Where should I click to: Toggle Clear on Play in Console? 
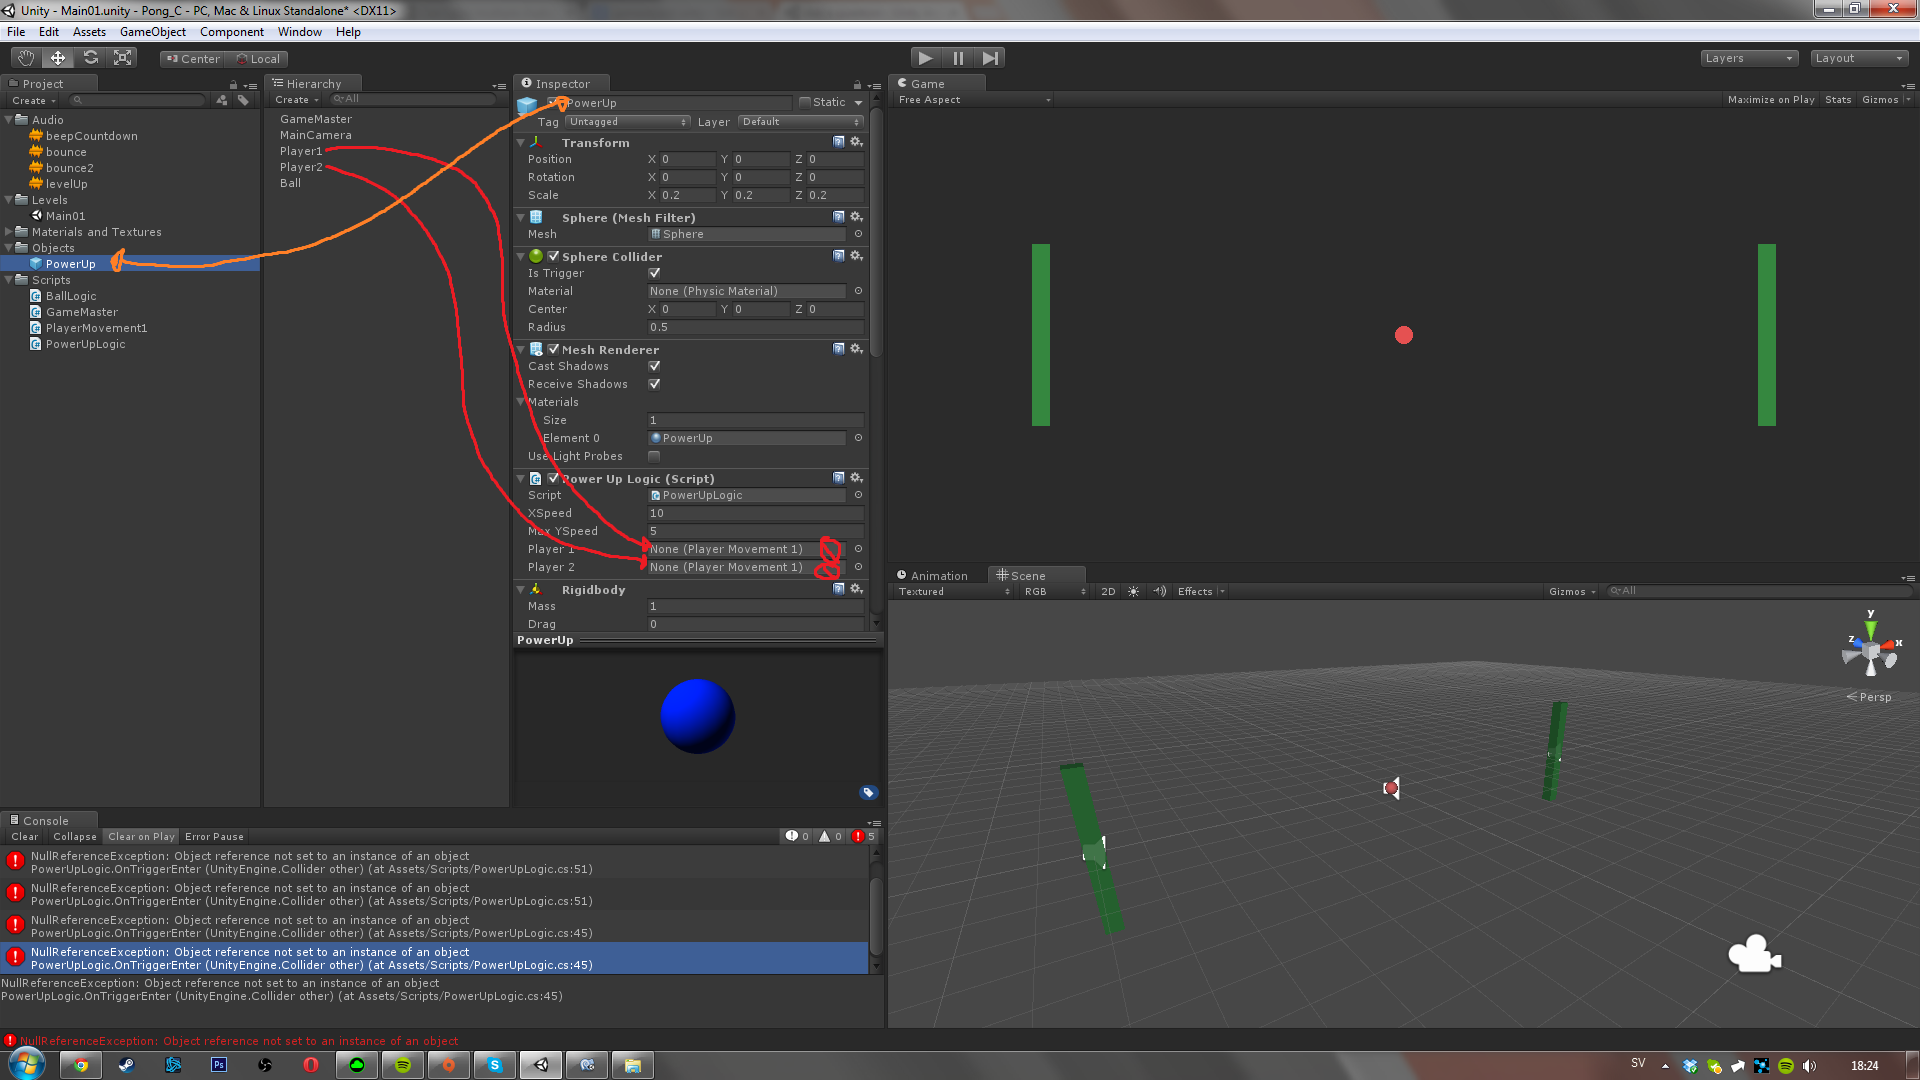(x=141, y=836)
